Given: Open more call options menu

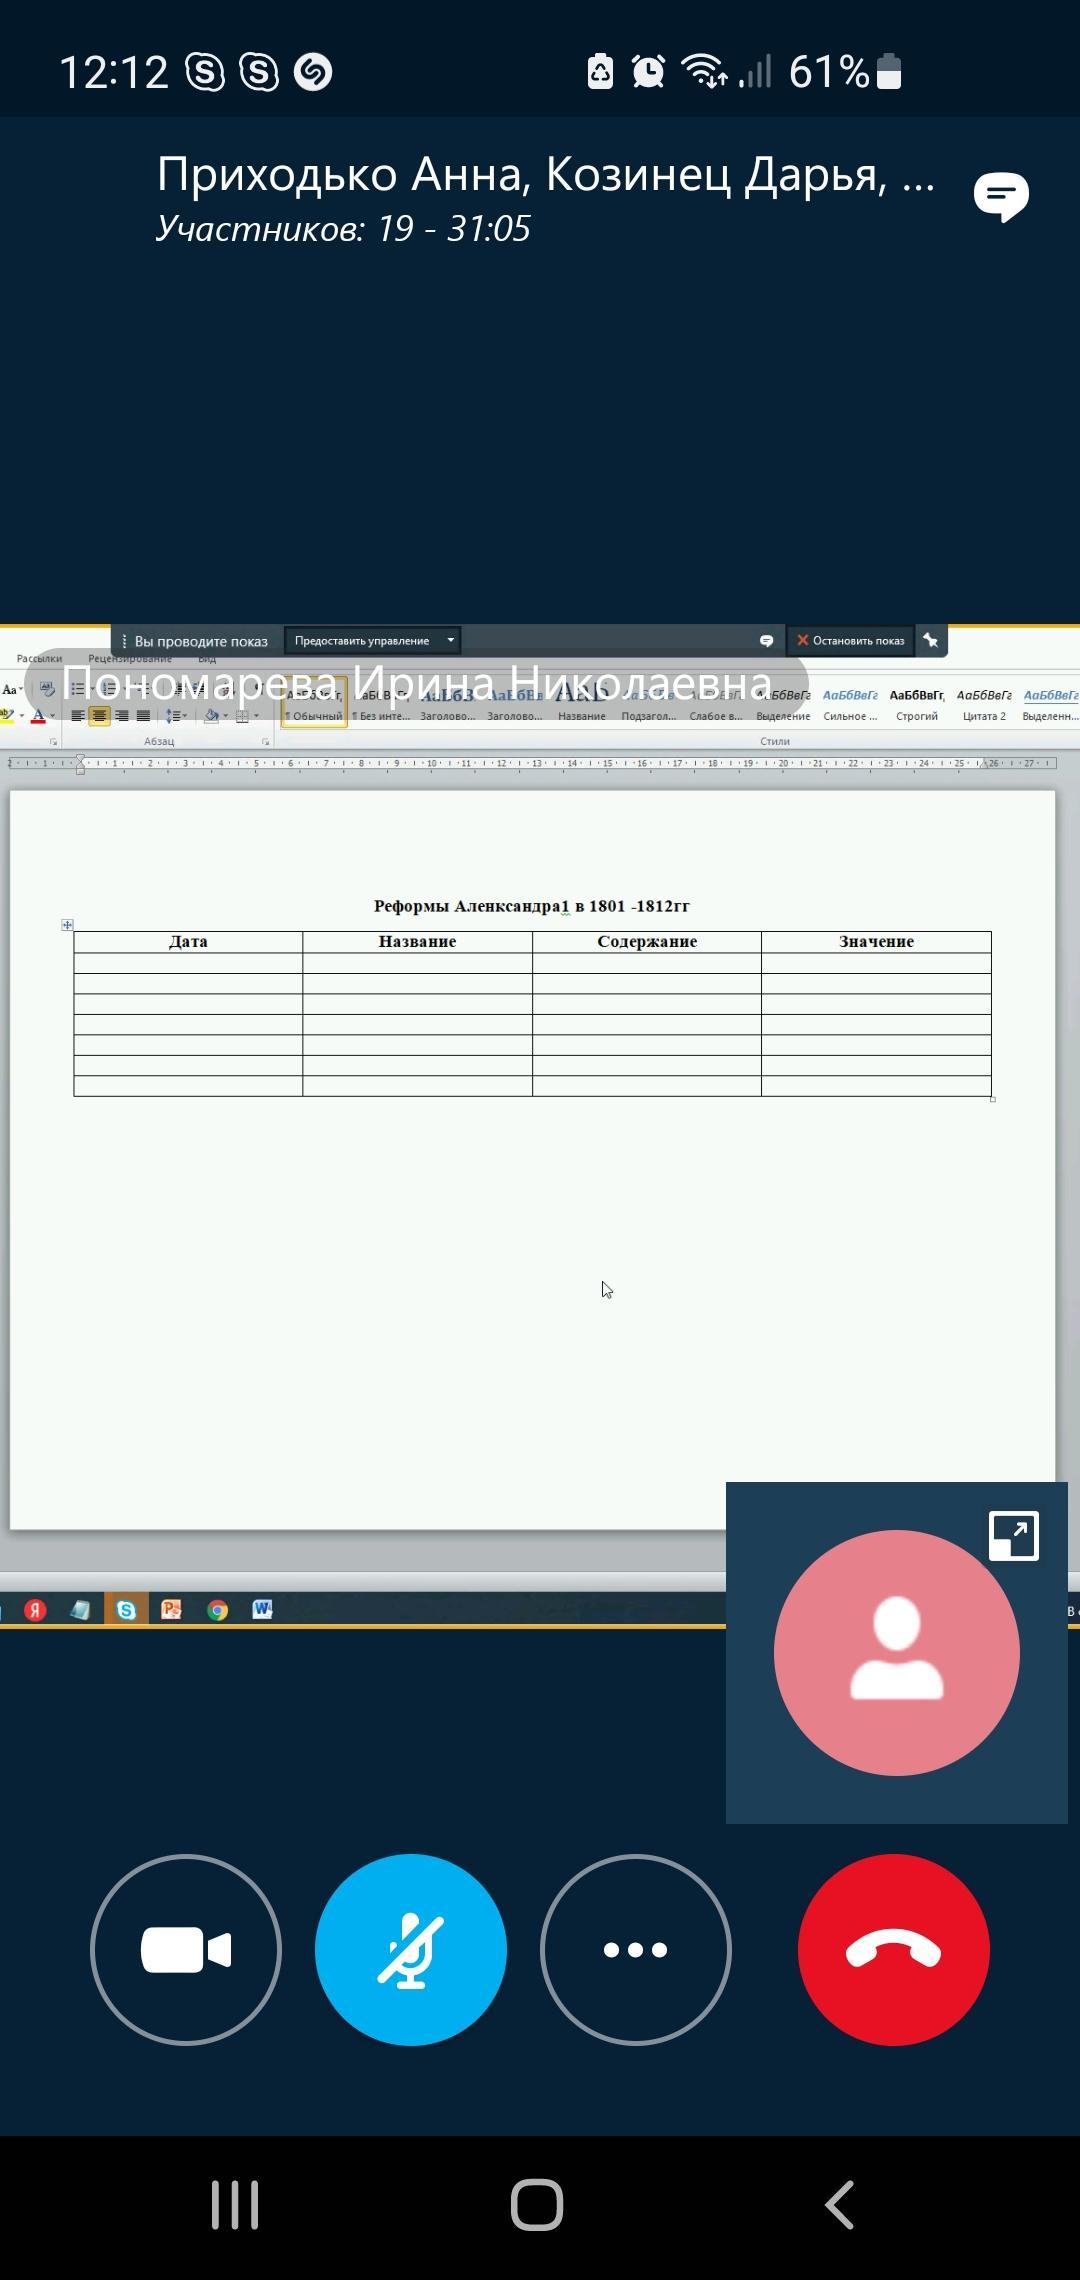Looking at the screenshot, I should (x=636, y=1950).
